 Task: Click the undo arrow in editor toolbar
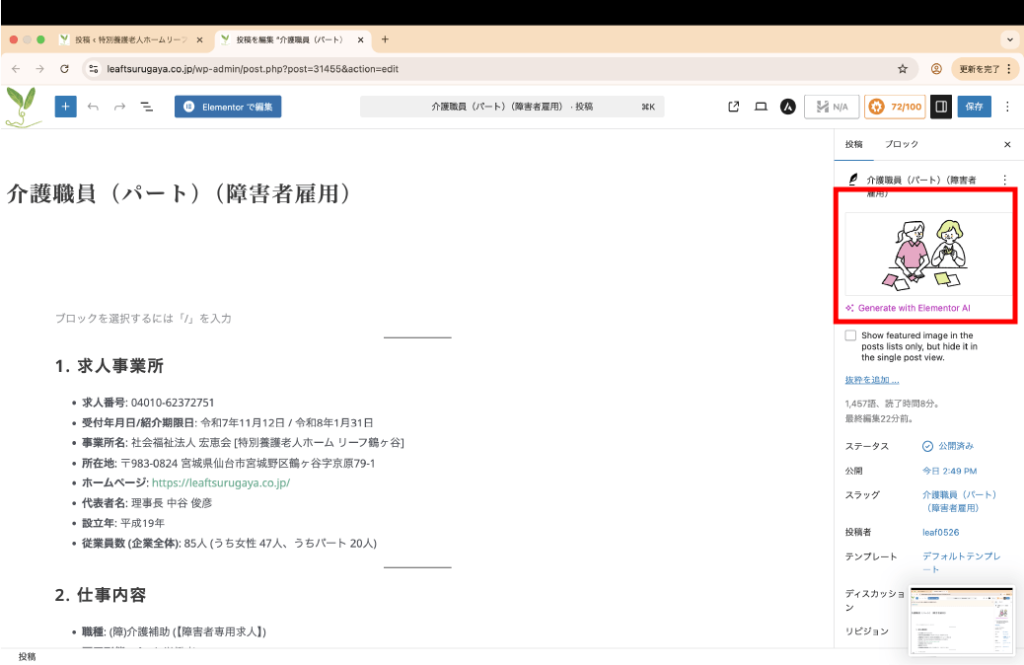93,107
